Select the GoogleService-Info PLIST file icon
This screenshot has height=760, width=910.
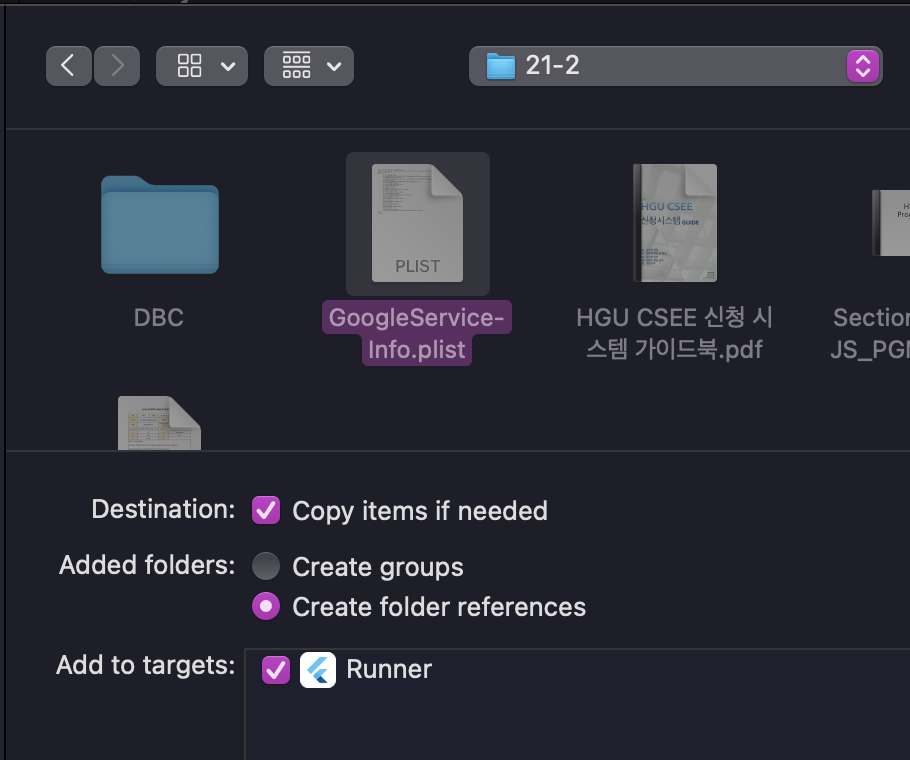[417, 224]
